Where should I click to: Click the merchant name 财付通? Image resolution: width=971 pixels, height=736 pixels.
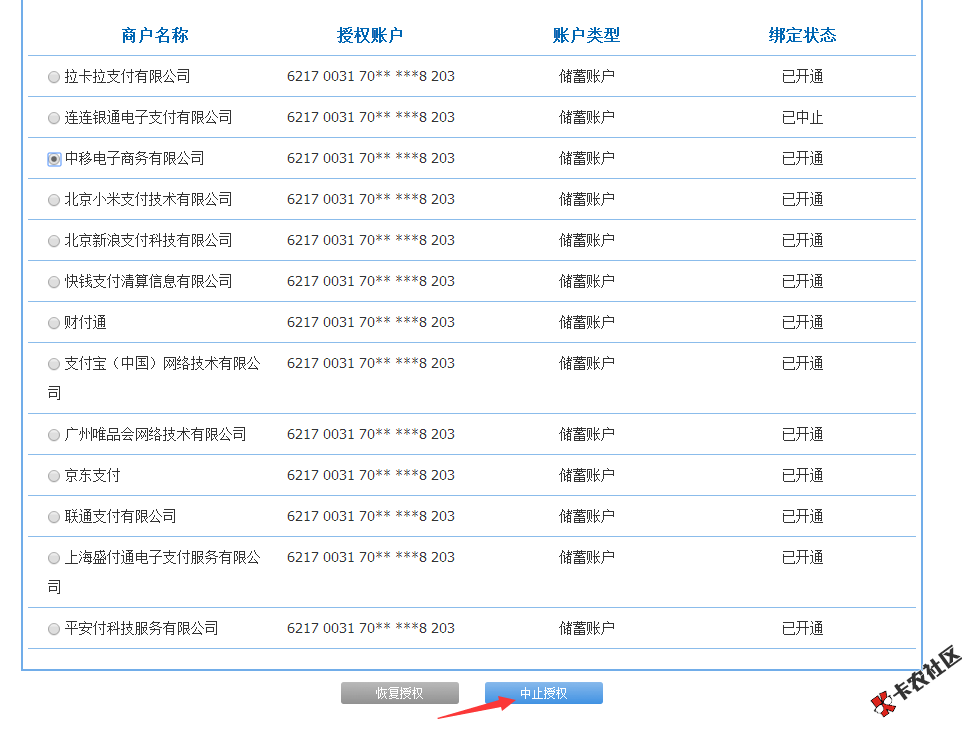85,323
